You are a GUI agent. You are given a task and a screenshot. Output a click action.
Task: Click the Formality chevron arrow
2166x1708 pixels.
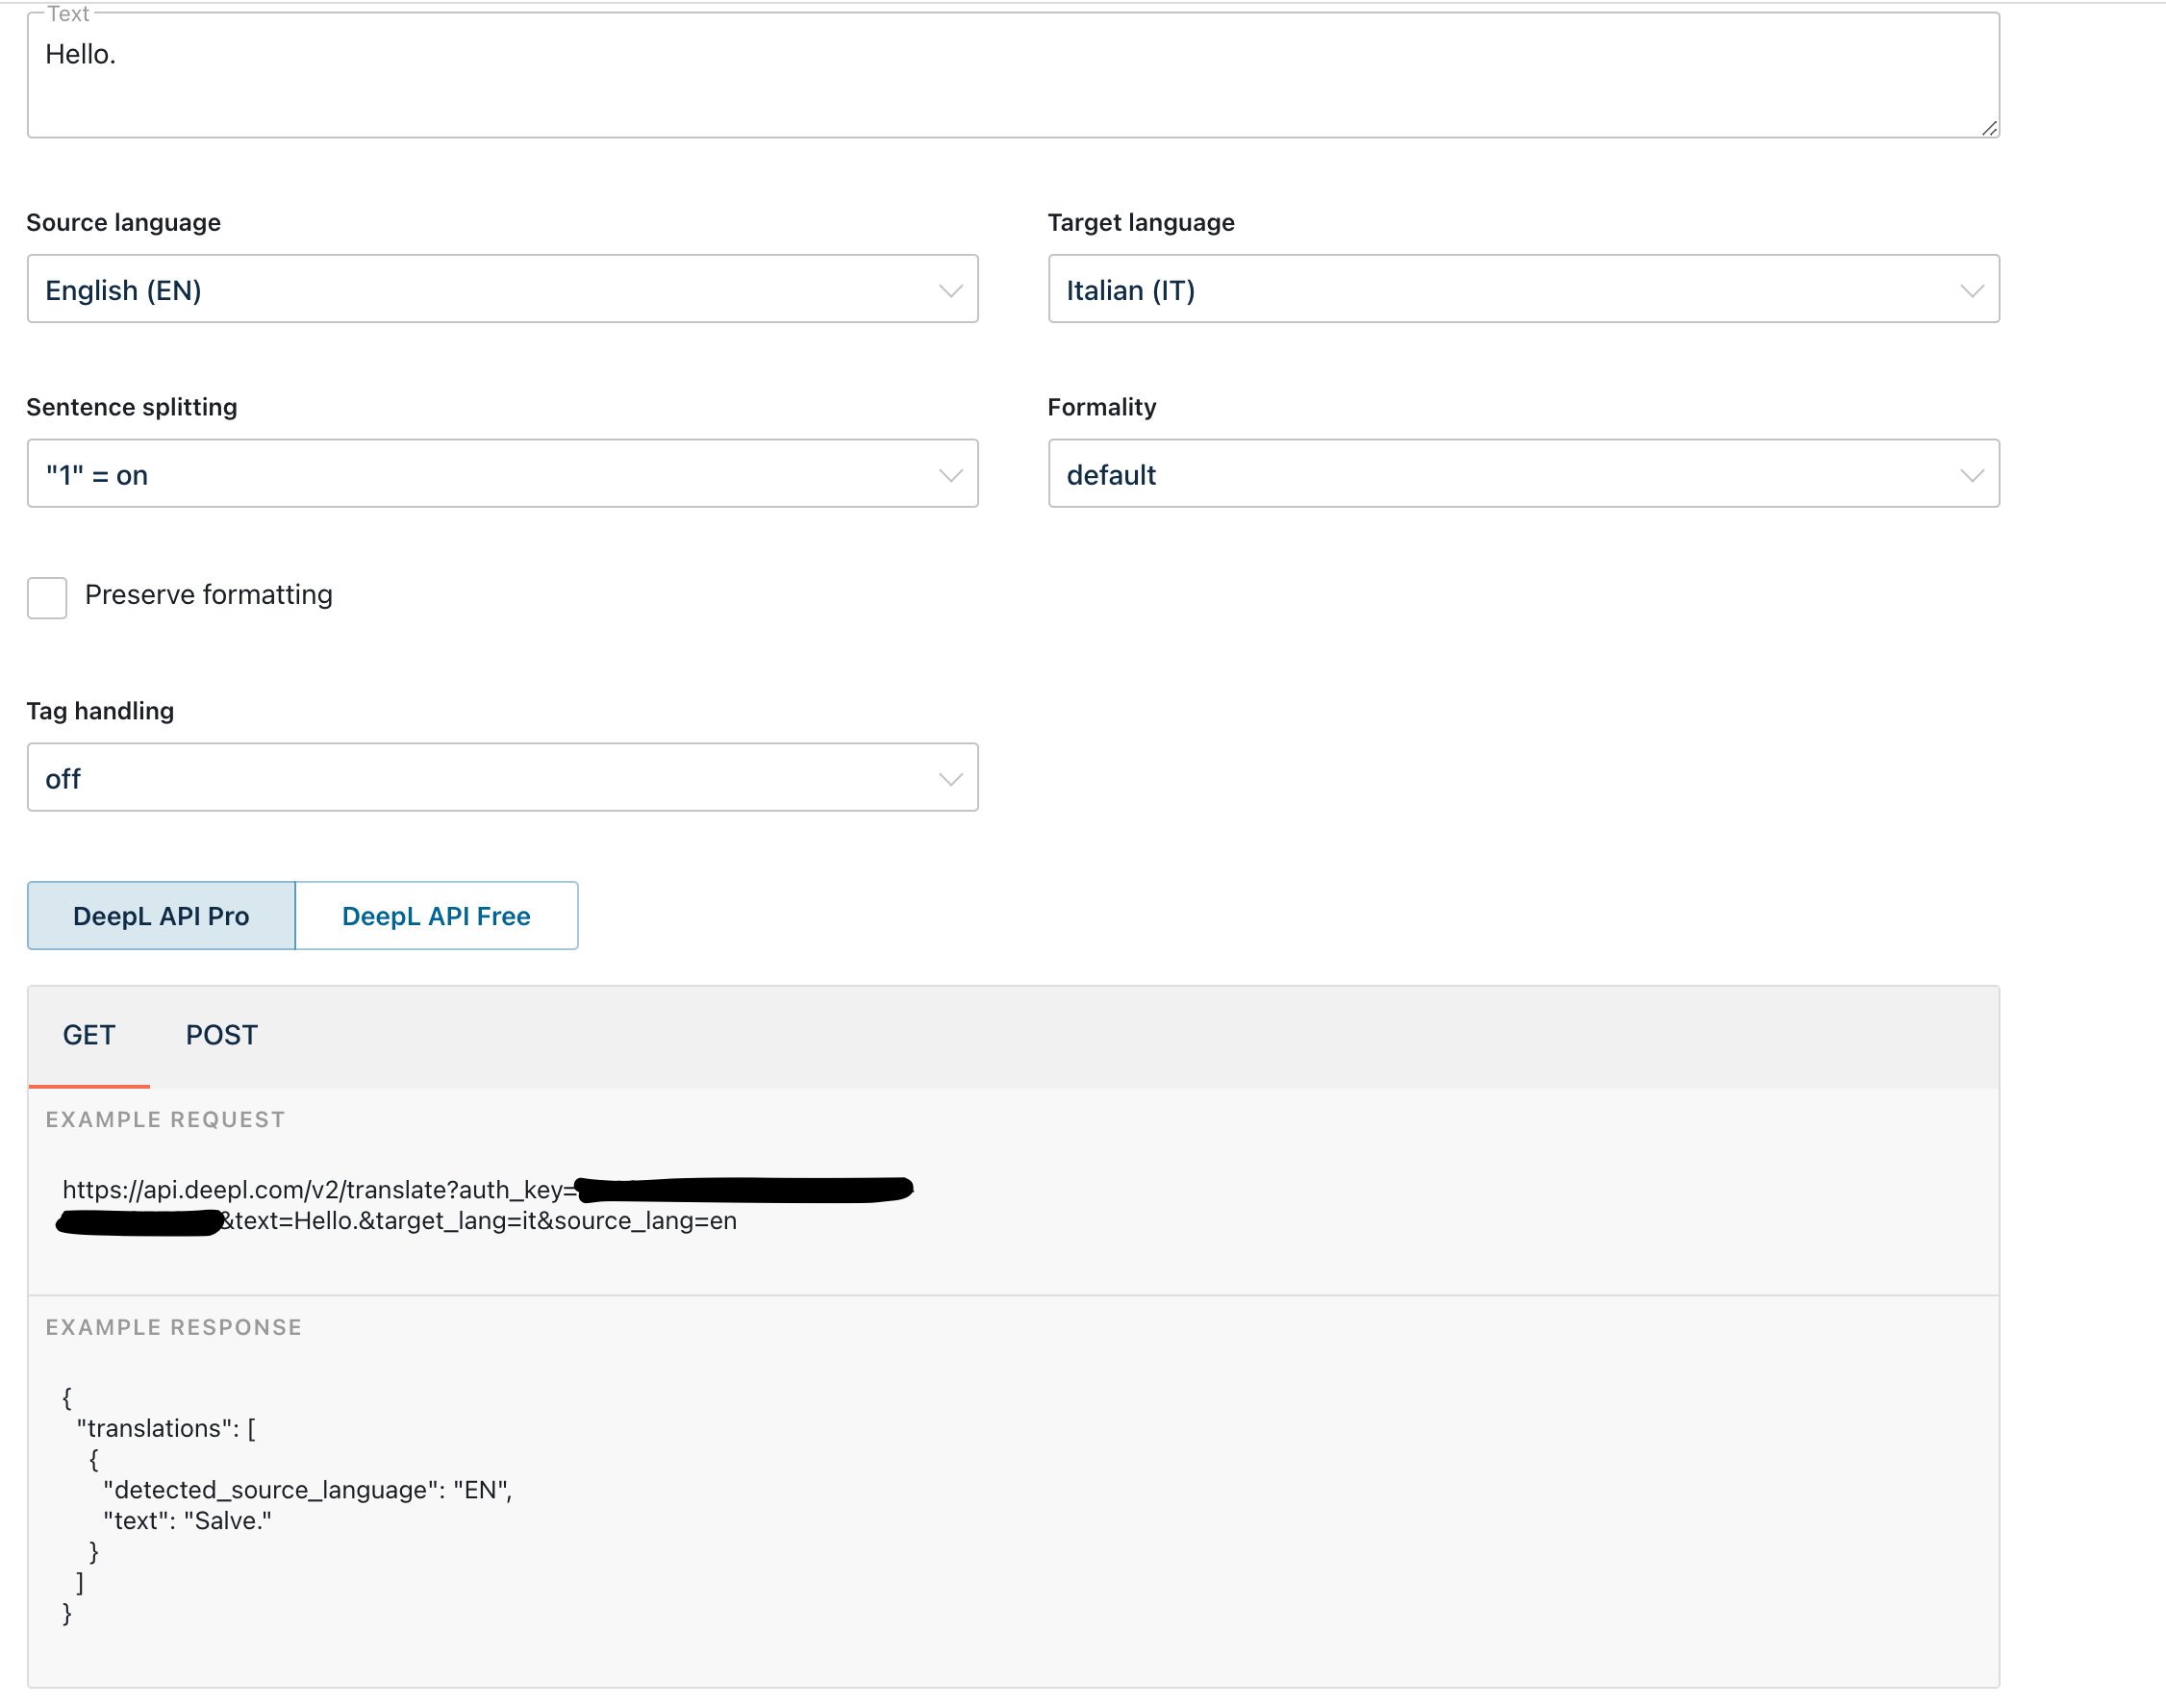point(1971,475)
